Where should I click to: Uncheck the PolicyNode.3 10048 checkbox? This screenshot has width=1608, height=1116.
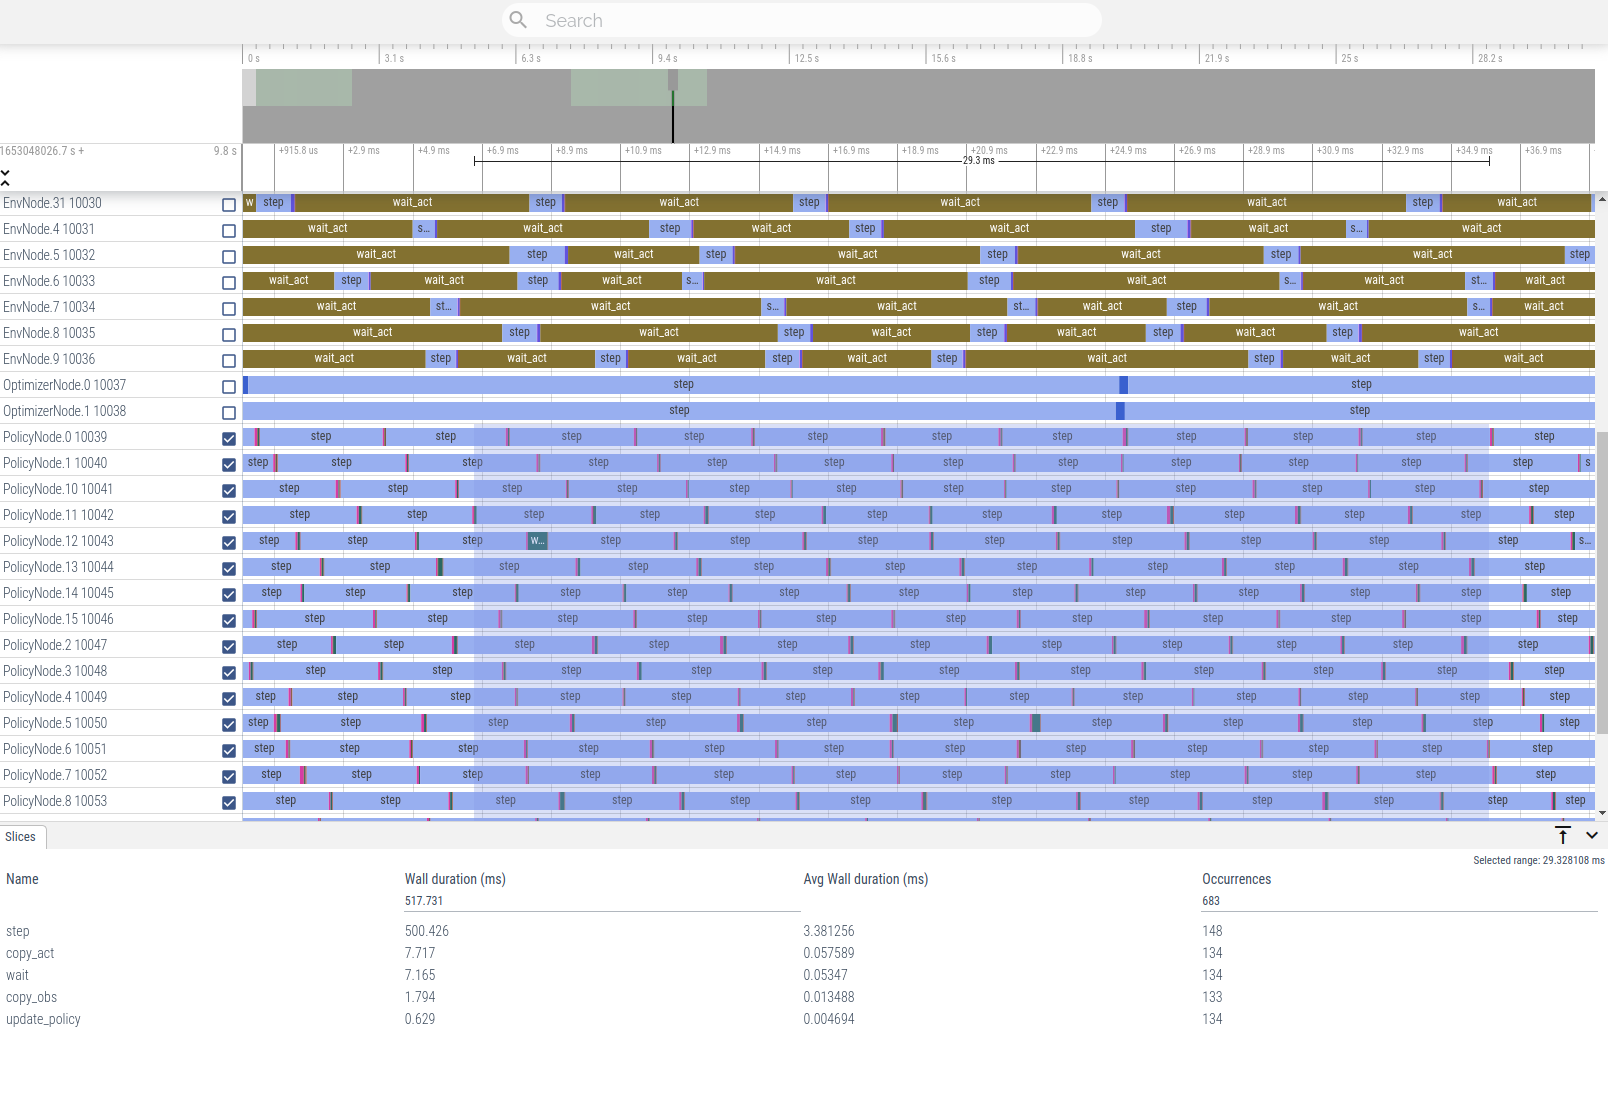tap(229, 673)
